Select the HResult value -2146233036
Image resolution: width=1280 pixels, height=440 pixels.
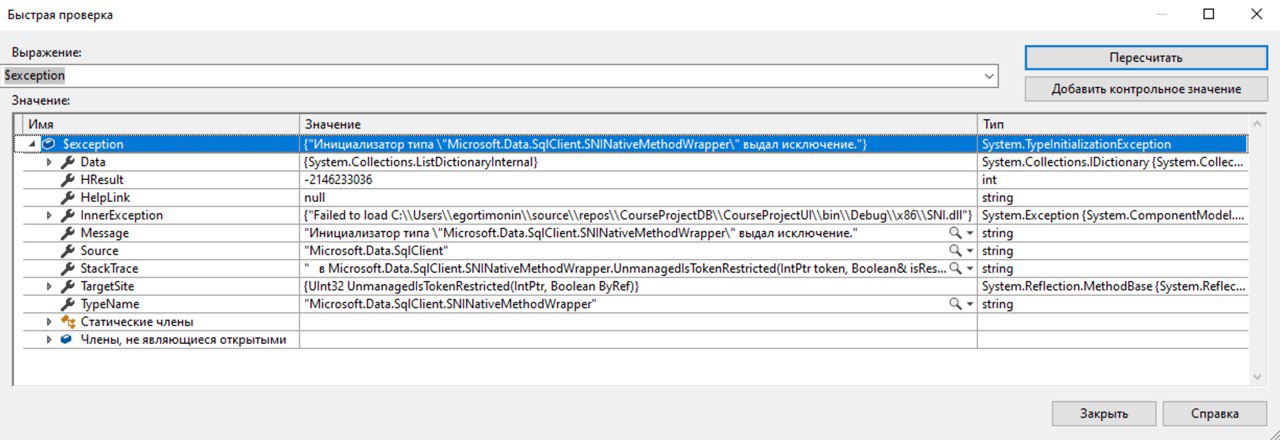pos(338,180)
